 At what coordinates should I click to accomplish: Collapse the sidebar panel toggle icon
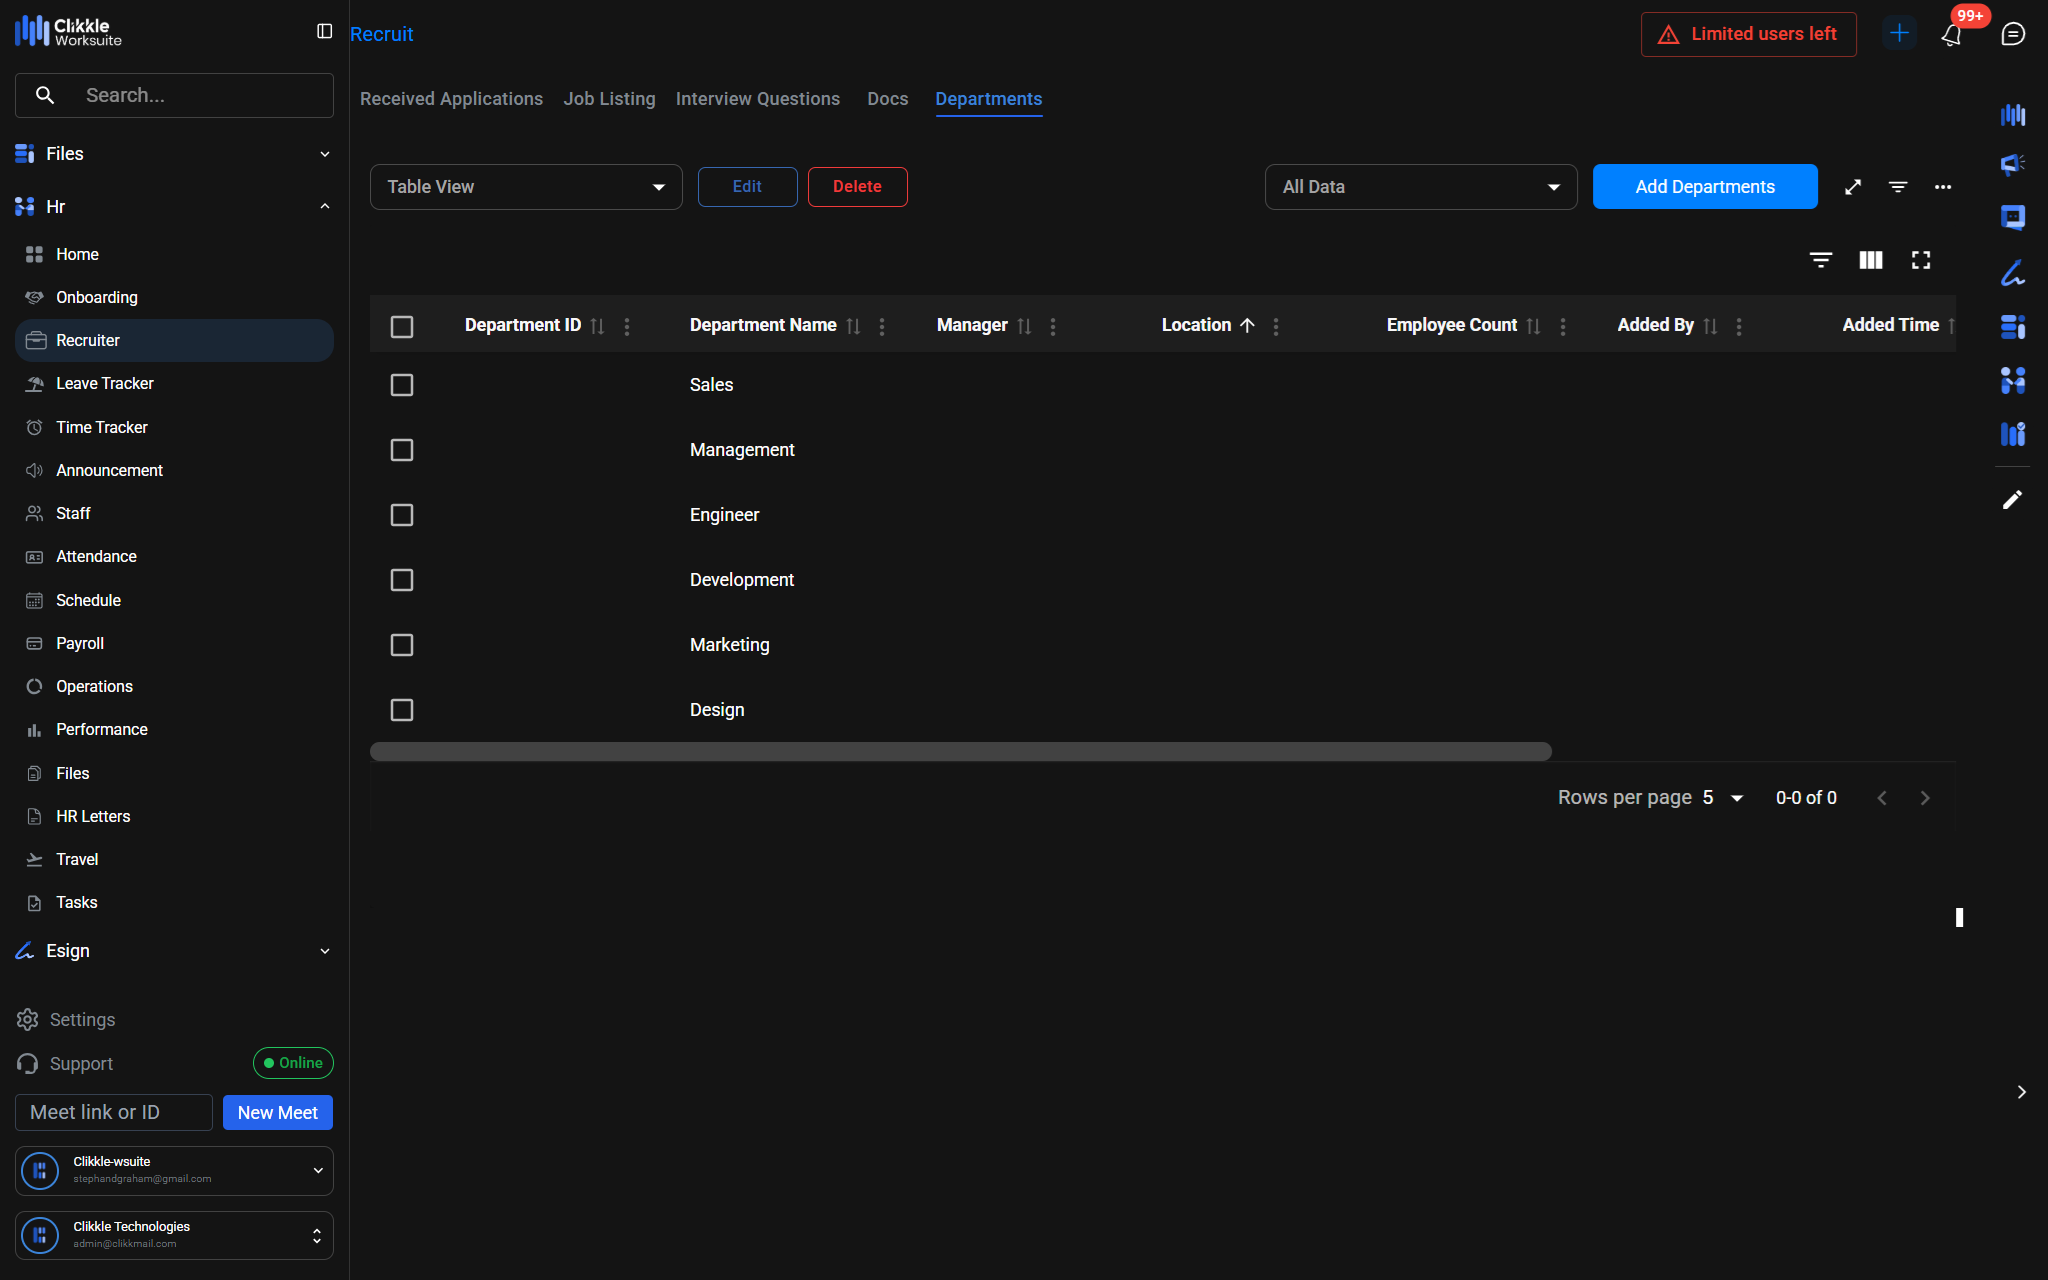324,32
